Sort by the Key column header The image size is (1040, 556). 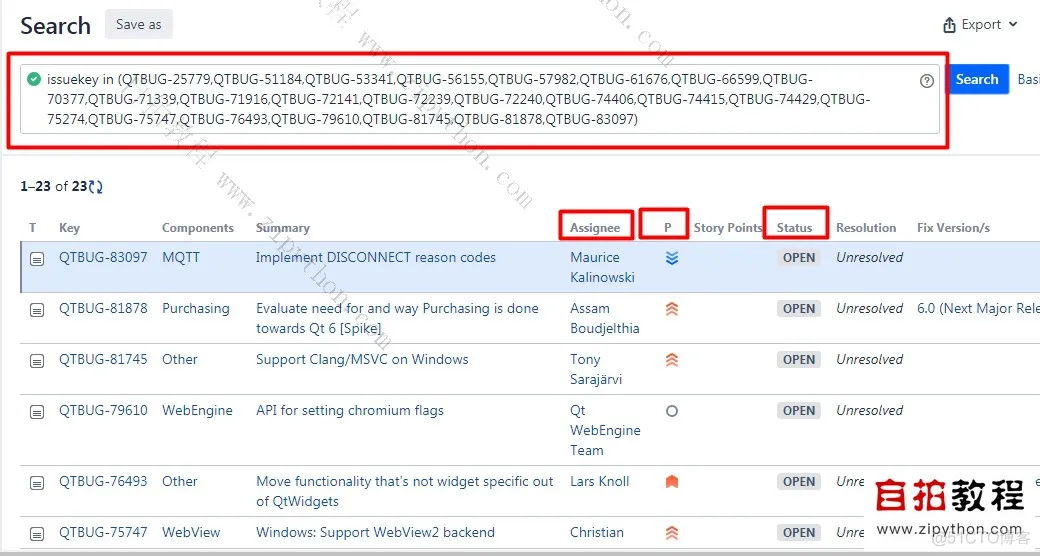point(69,228)
